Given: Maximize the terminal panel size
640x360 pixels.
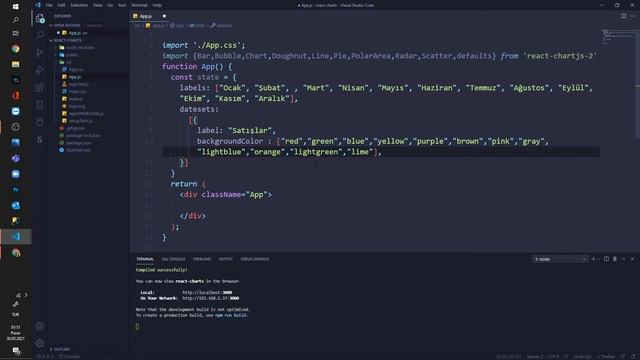Looking at the screenshot, I should coord(624,259).
